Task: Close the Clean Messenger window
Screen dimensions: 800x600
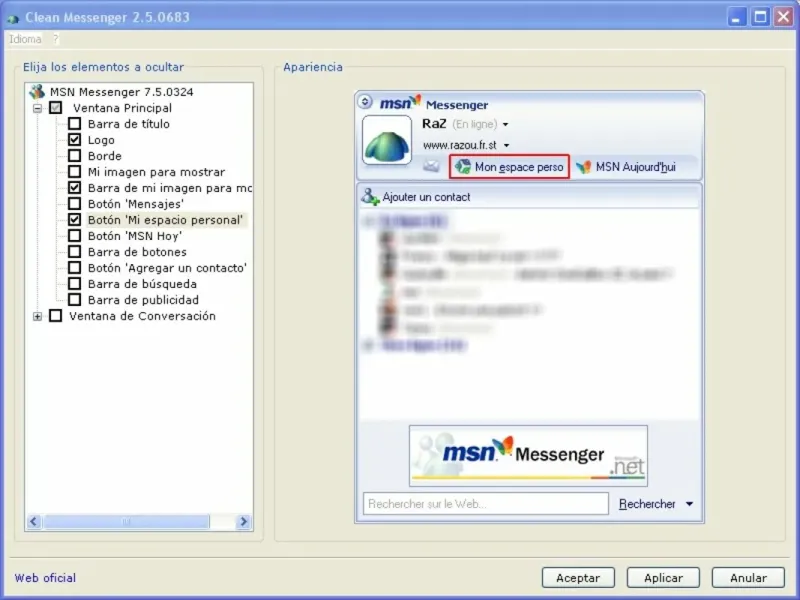Action: click(784, 17)
